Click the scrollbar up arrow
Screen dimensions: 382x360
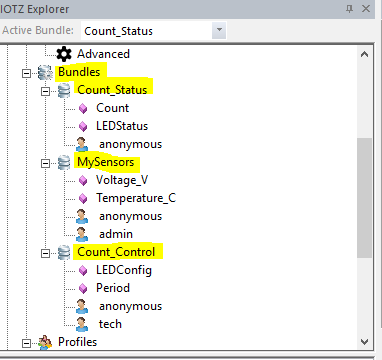click(x=364, y=54)
